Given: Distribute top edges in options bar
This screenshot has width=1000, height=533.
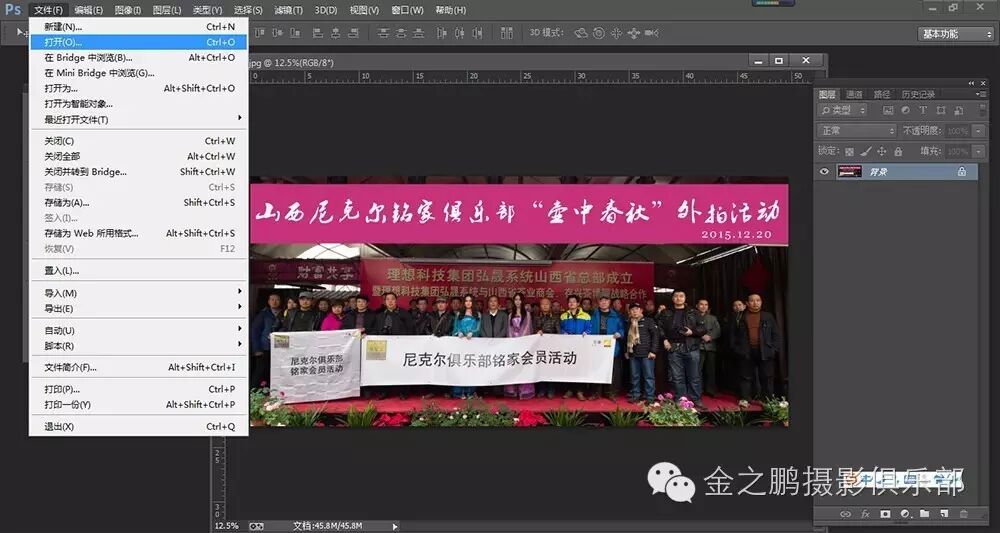Looking at the screenshot, I should coord(383,33).
